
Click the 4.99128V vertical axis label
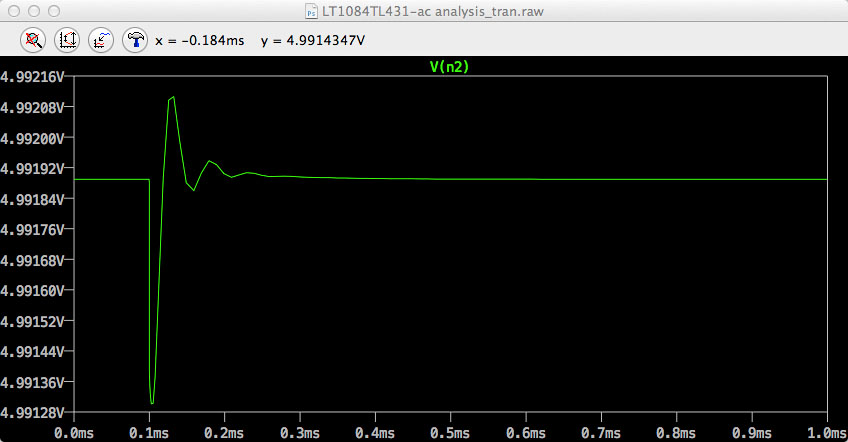[x=32, y=413]
